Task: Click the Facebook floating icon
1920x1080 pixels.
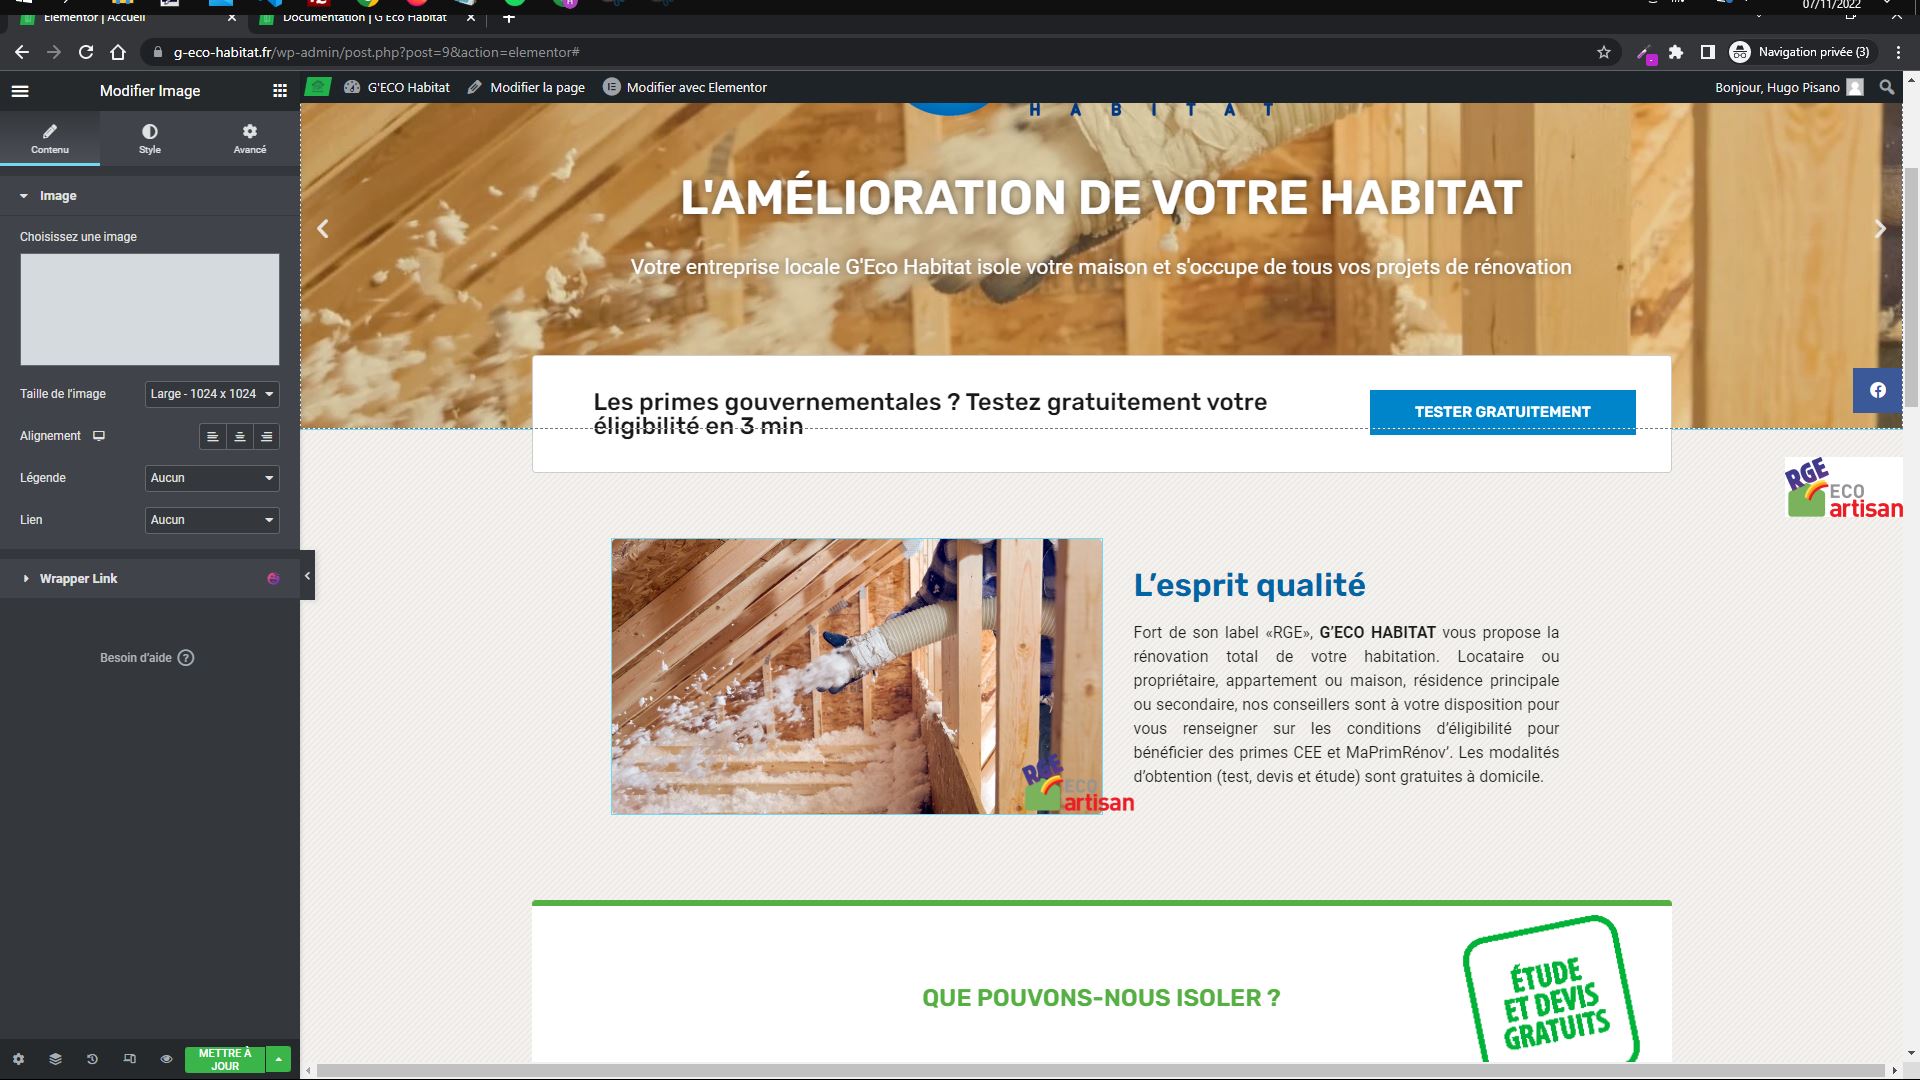Action: 1878,390
